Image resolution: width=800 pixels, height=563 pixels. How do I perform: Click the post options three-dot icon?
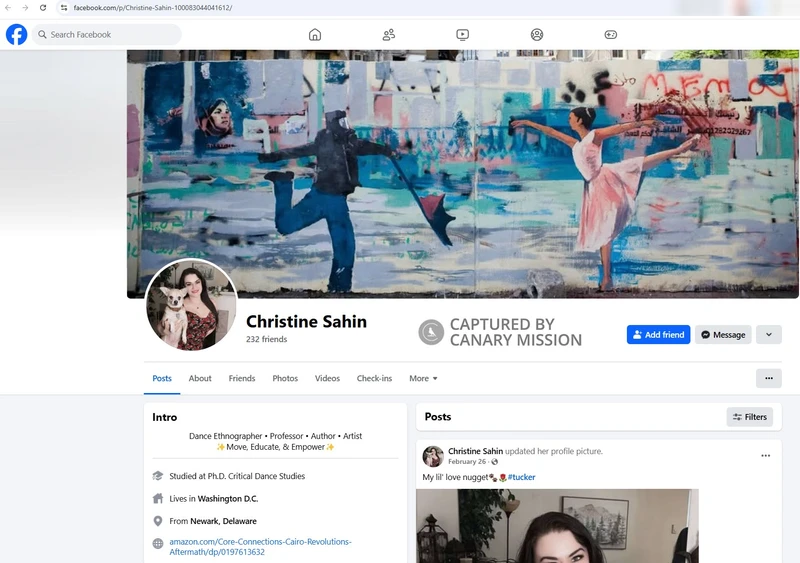(765, 456)
